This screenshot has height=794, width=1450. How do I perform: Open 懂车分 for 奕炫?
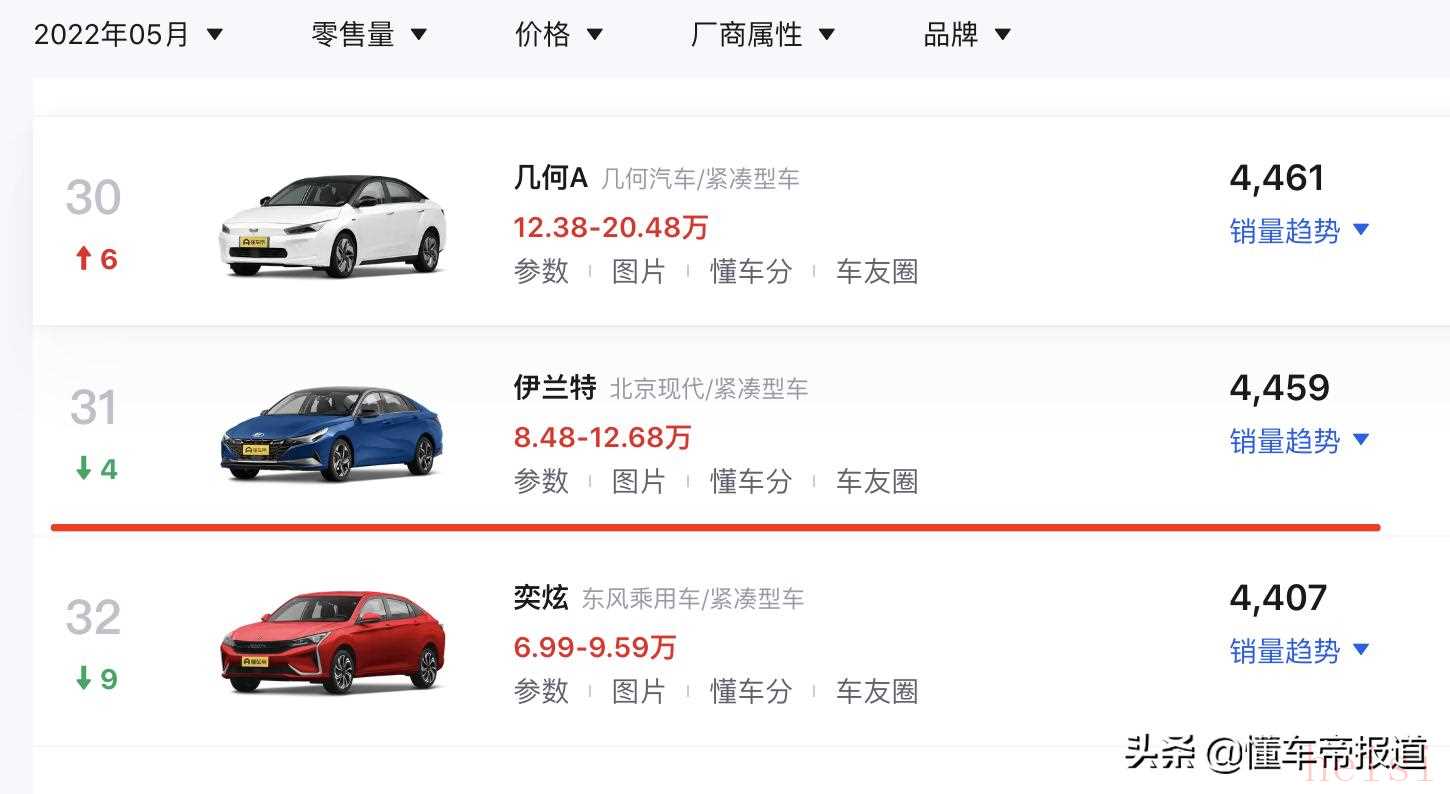pos(751,691)
